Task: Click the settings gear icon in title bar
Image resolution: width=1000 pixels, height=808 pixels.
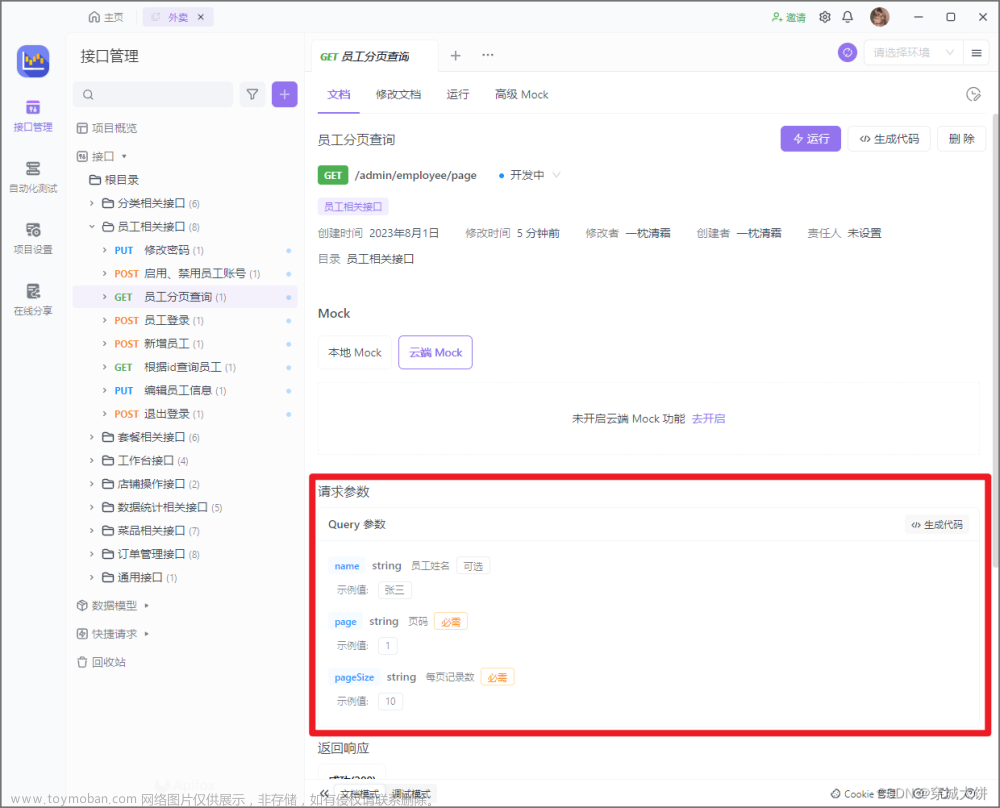Action: click(x=825, y=17)
